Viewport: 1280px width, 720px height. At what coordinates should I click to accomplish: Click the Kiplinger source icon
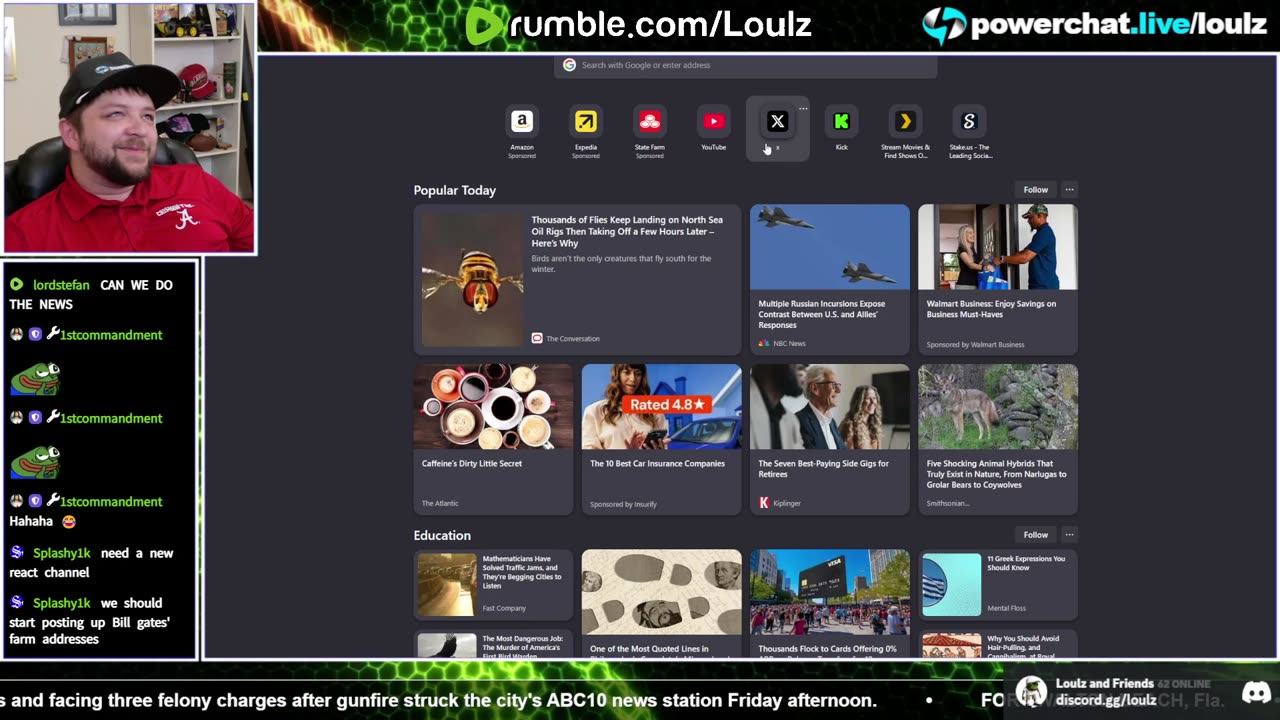764,503
